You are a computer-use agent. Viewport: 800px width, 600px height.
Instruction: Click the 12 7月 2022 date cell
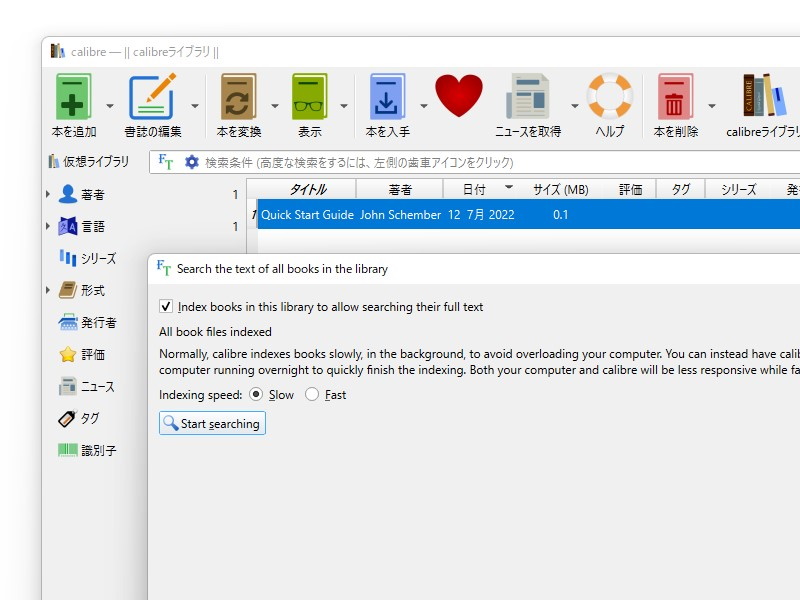(x=481, y=215)
